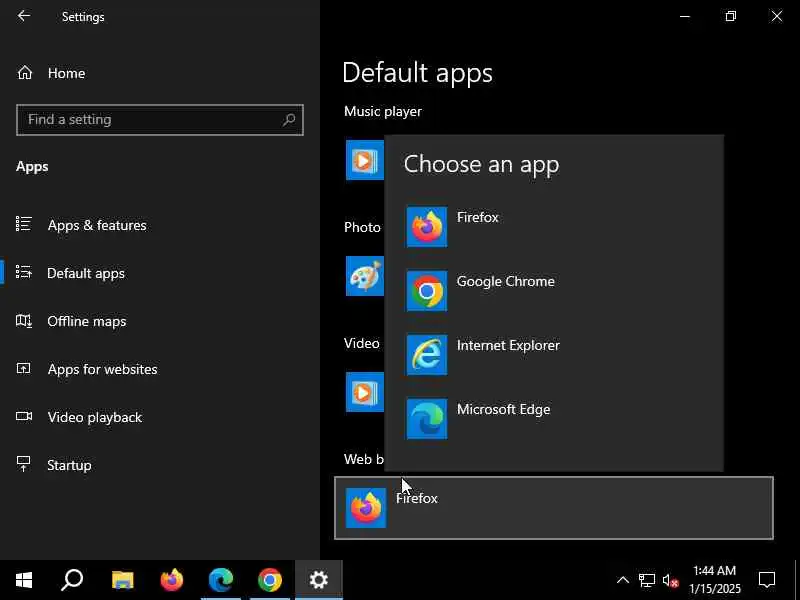Viewport: 800px width, 600px height.
Task: Open Apps & features section
Action: click(97, 225)
